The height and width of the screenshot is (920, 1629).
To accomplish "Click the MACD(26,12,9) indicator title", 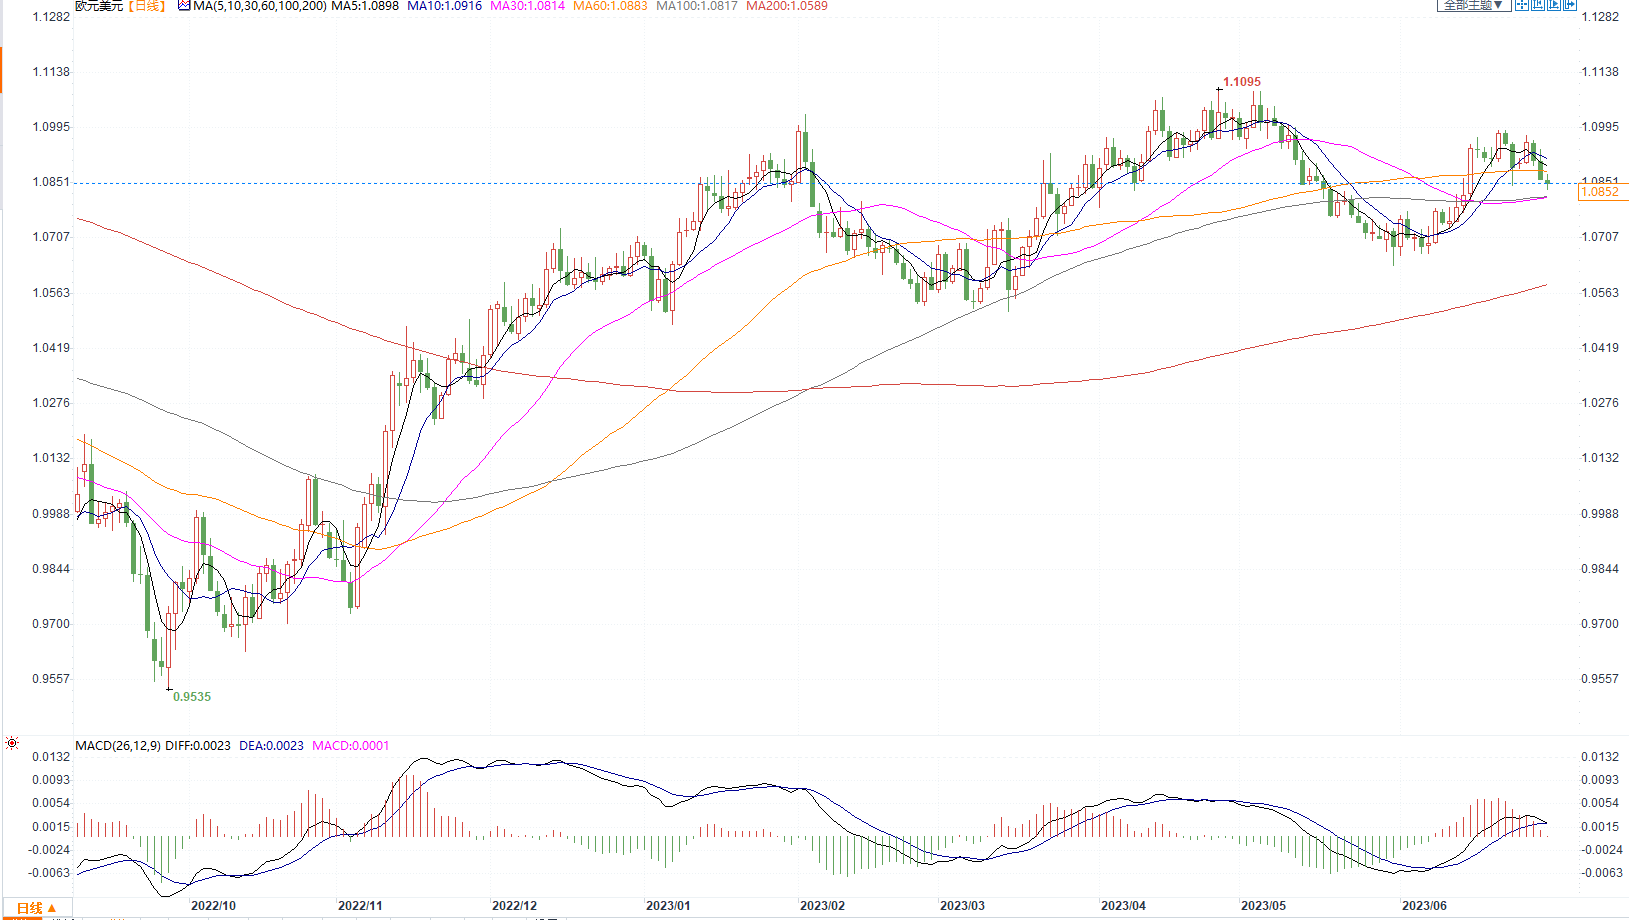I will coord(118,746).
